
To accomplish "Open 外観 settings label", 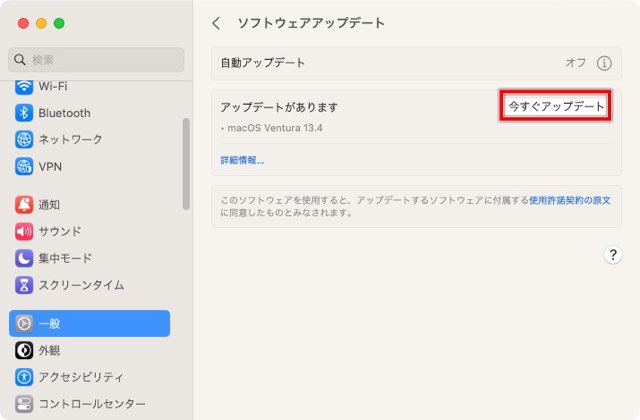I will pos(49,350).
